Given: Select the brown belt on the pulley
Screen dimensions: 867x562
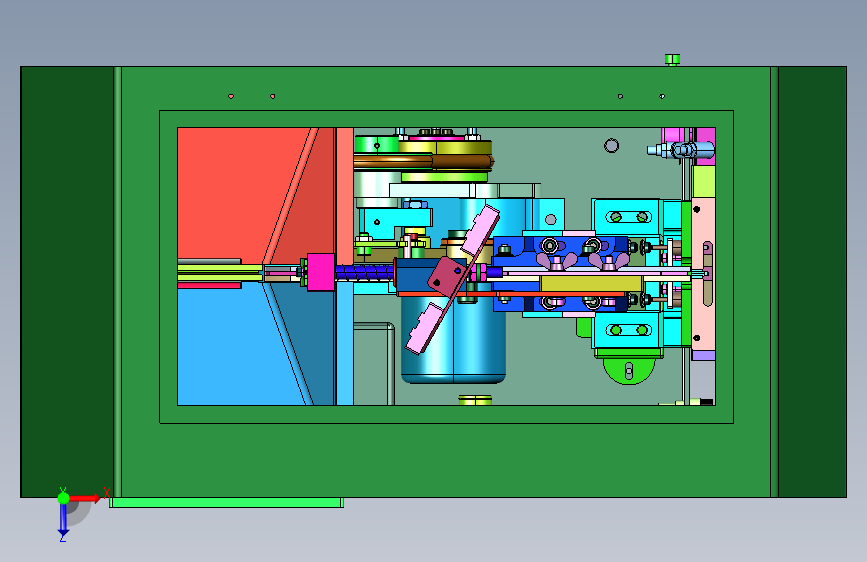Looking at the screenshot, I should click(423, 162).
